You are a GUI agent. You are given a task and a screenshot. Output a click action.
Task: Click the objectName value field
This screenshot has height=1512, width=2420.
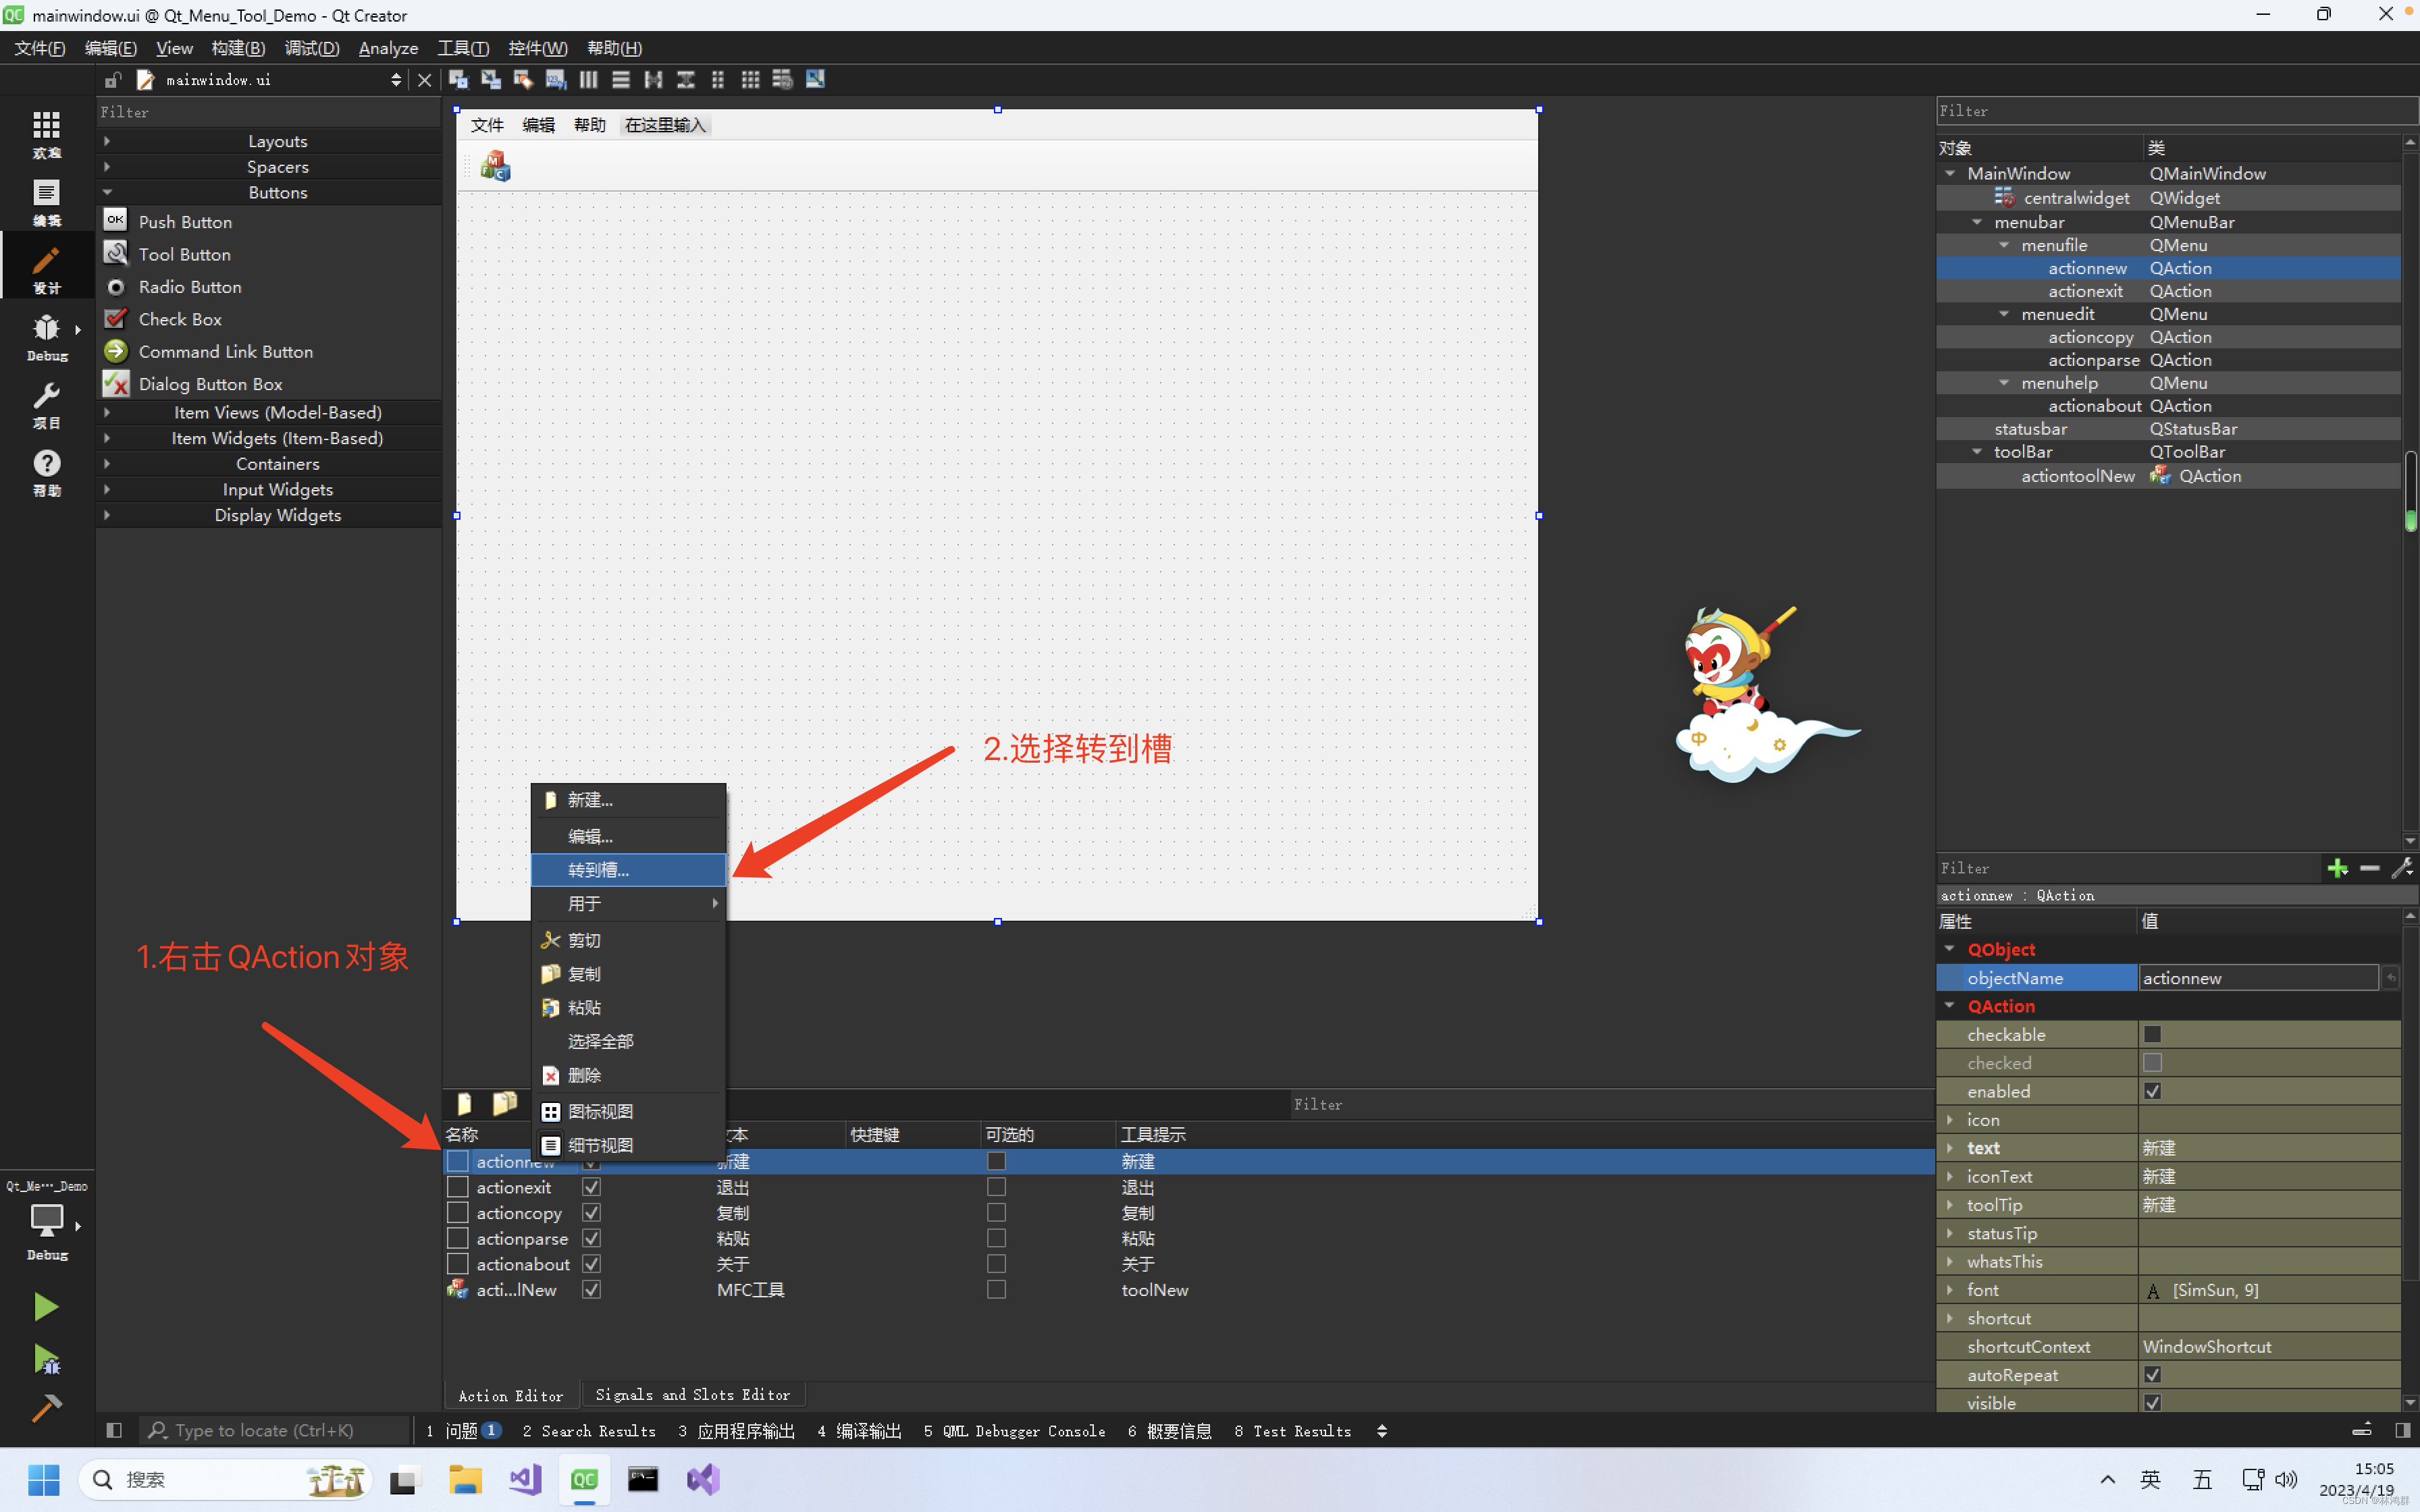[2257, 978]
